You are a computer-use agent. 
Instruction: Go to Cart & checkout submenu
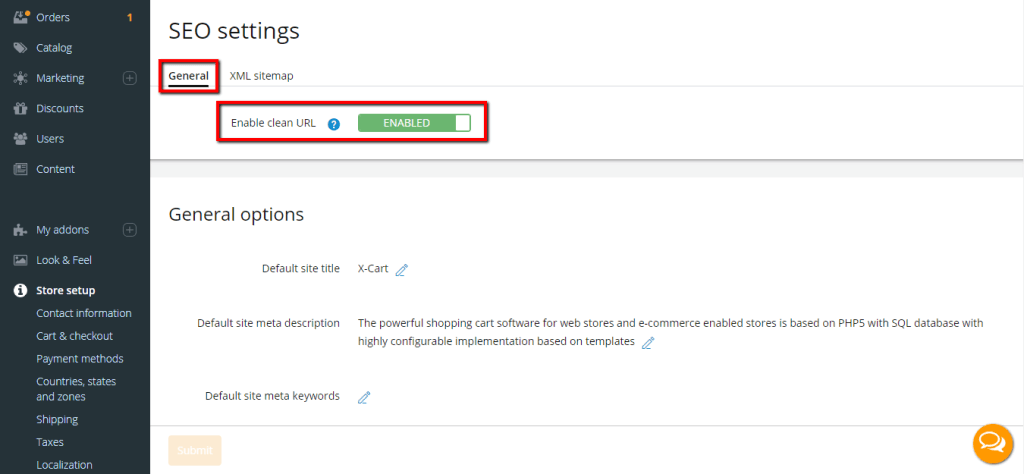click(74, 336)
